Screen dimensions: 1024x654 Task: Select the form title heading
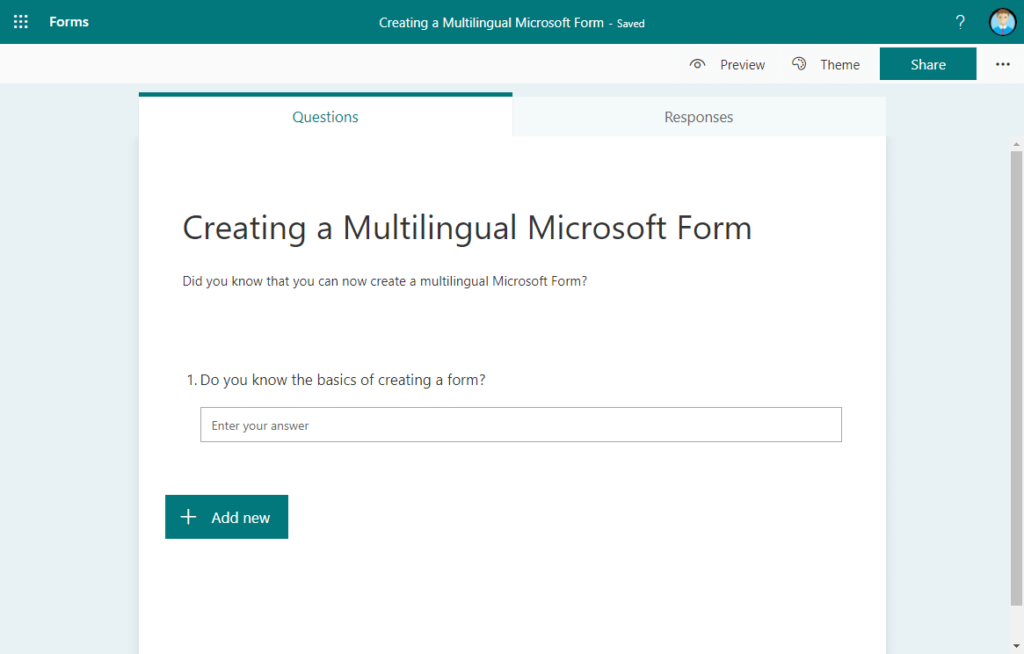[x=467, y=228]
